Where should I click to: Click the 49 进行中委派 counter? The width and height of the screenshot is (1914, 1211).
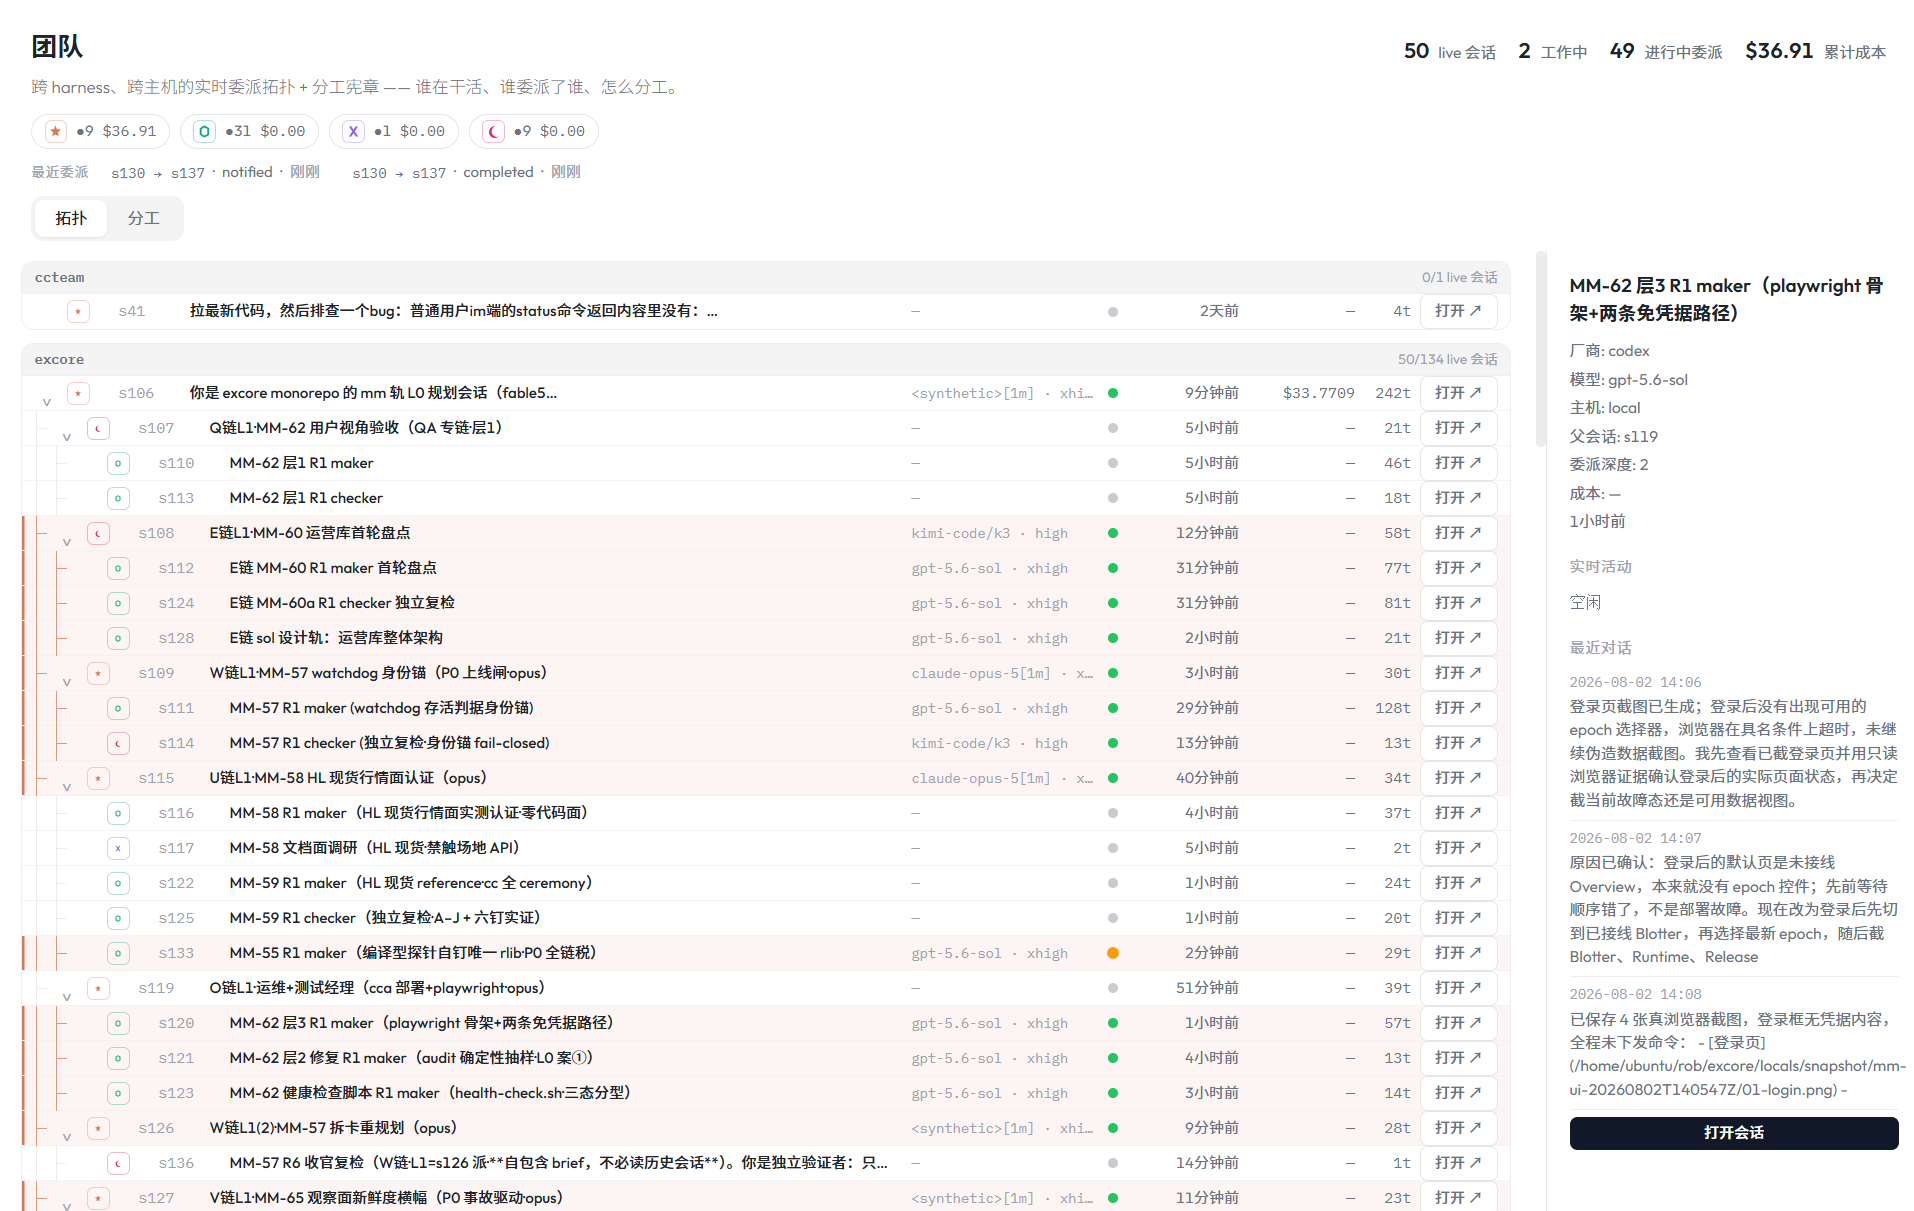click(1665, 51)
